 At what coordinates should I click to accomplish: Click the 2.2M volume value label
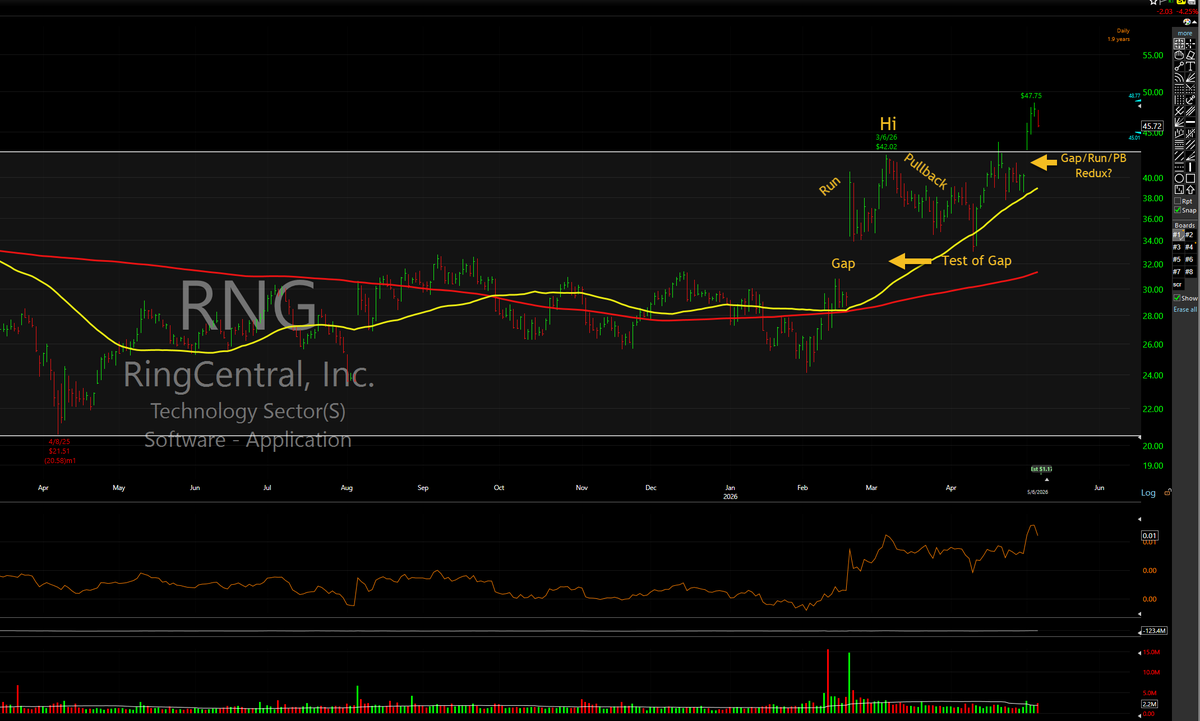click(1149, 705)
